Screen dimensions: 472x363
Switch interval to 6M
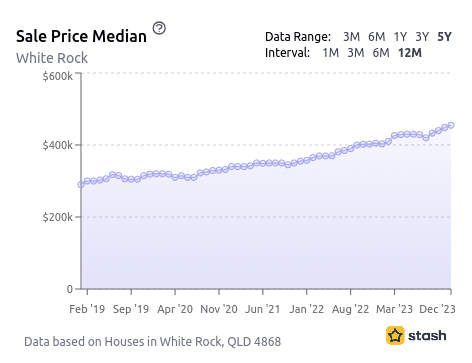(x=381, y=53)
